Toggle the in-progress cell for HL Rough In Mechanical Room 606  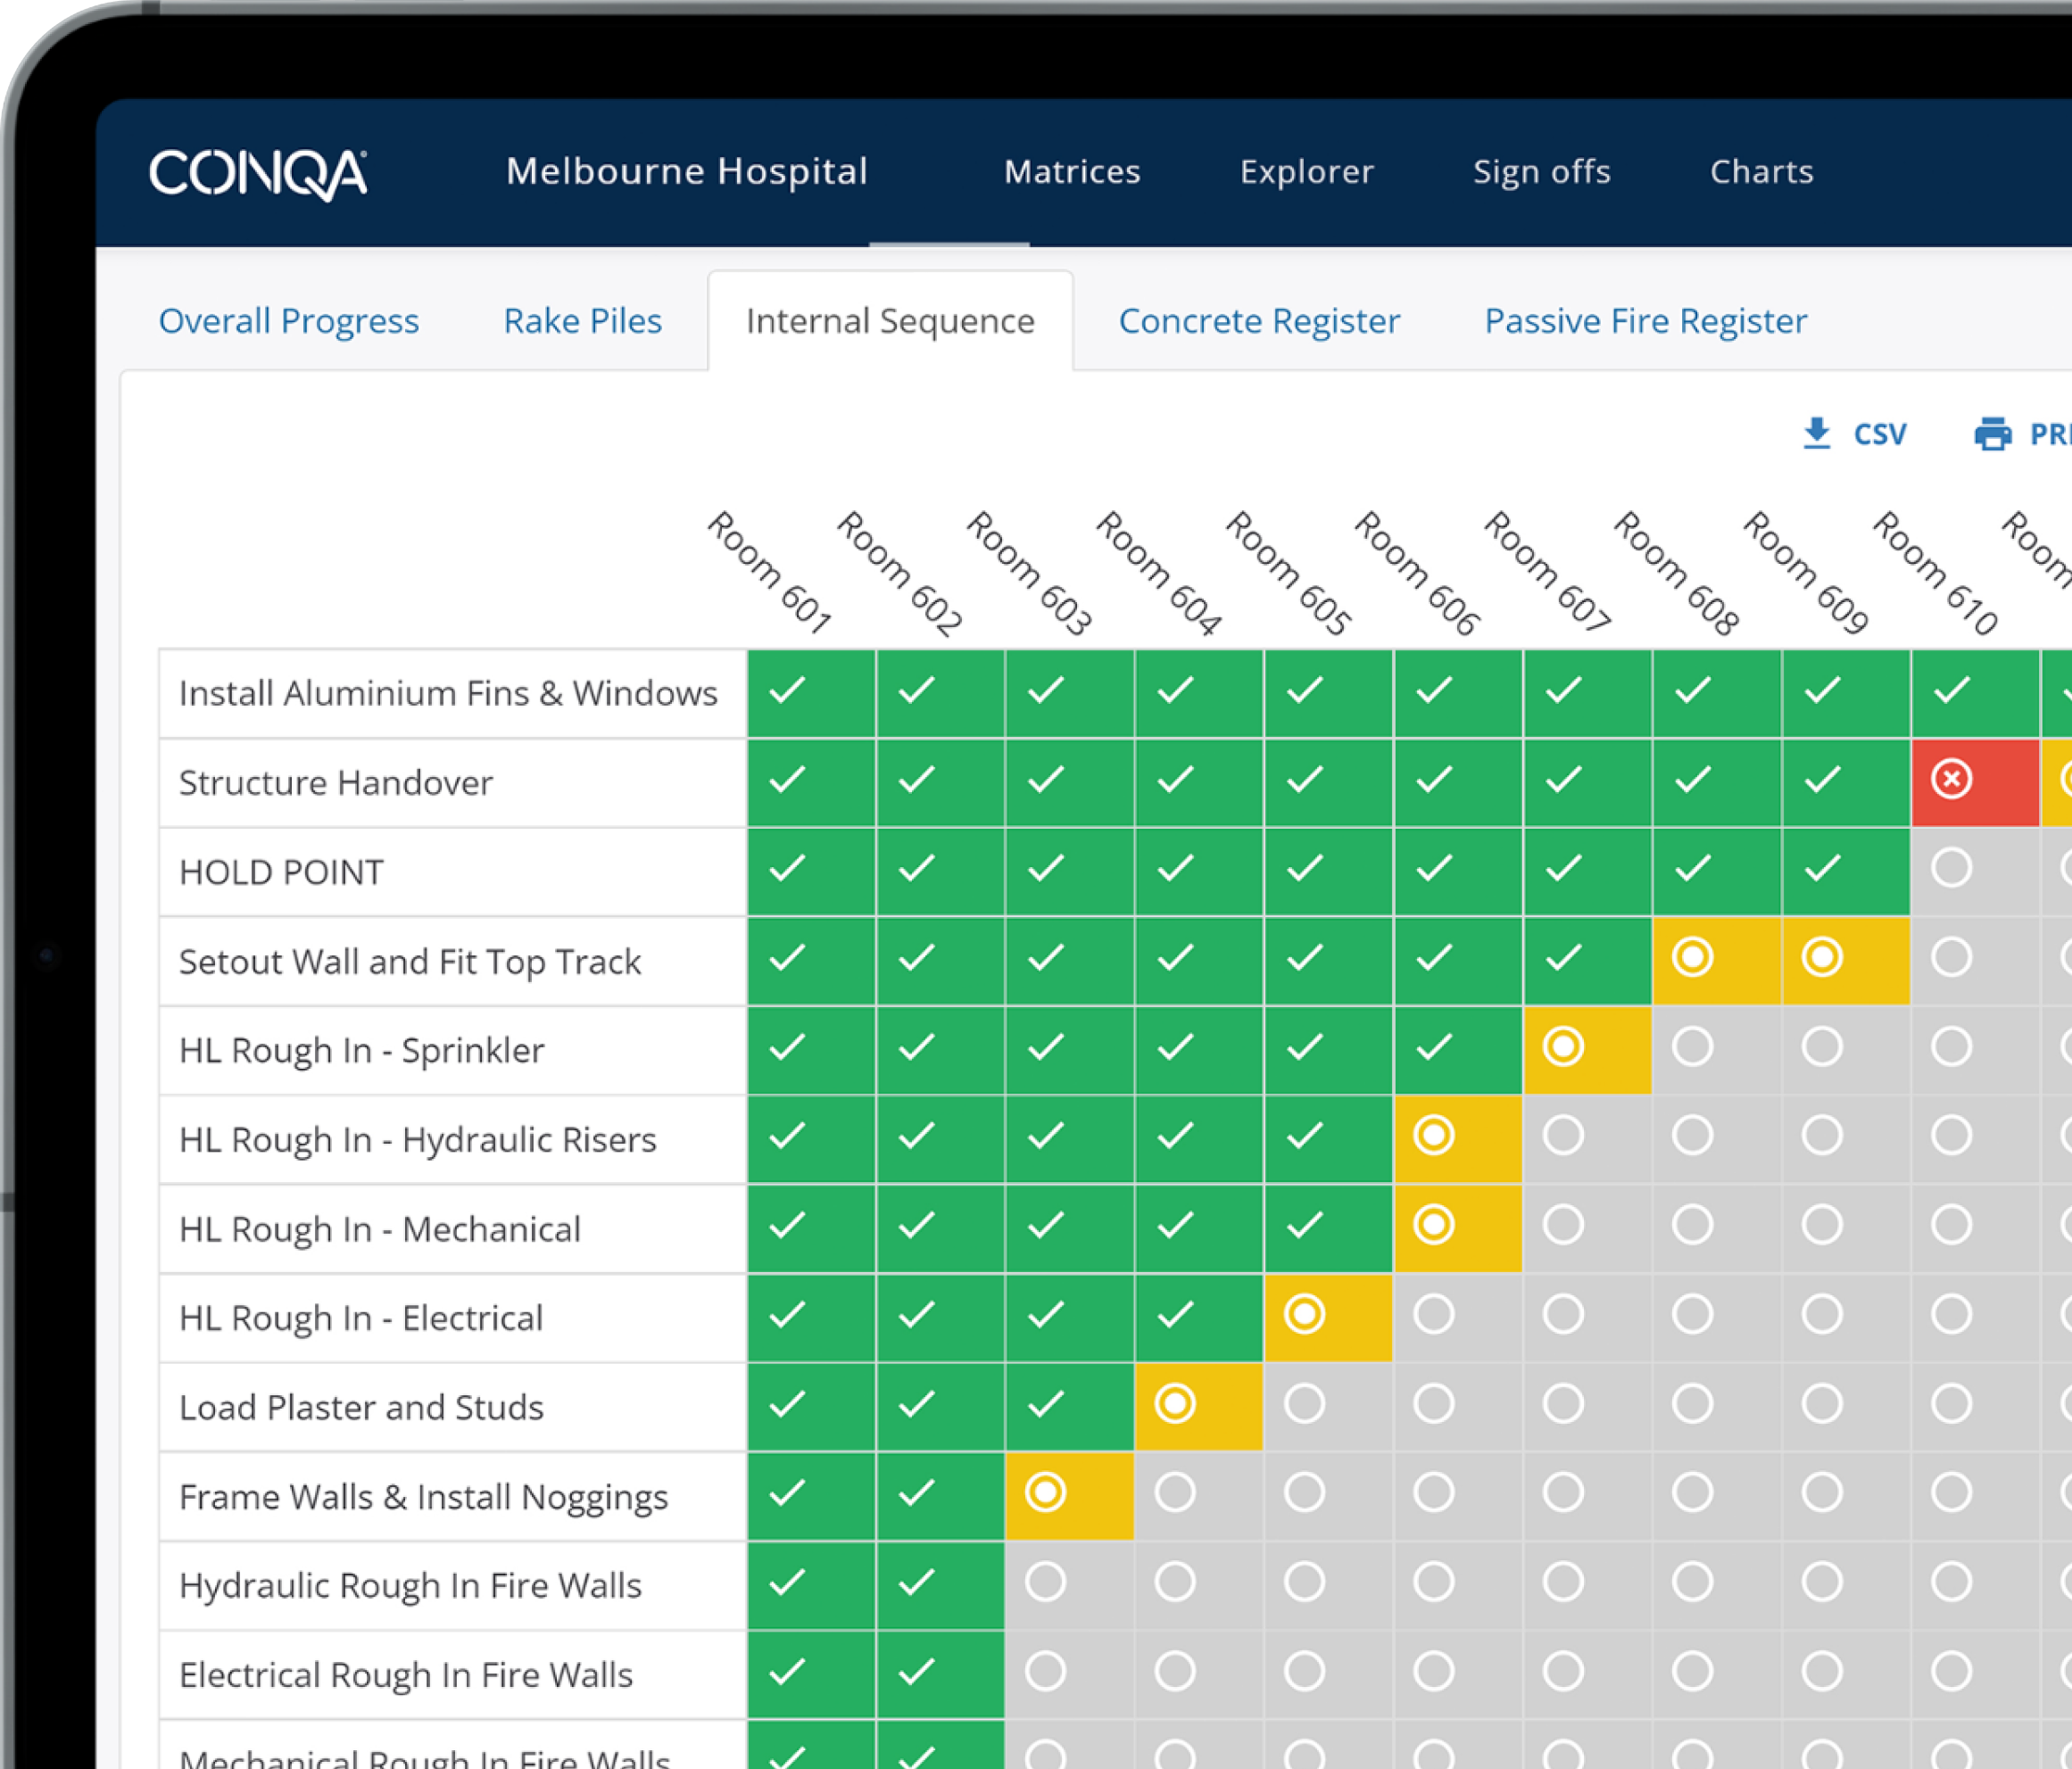(1433, 1225)
